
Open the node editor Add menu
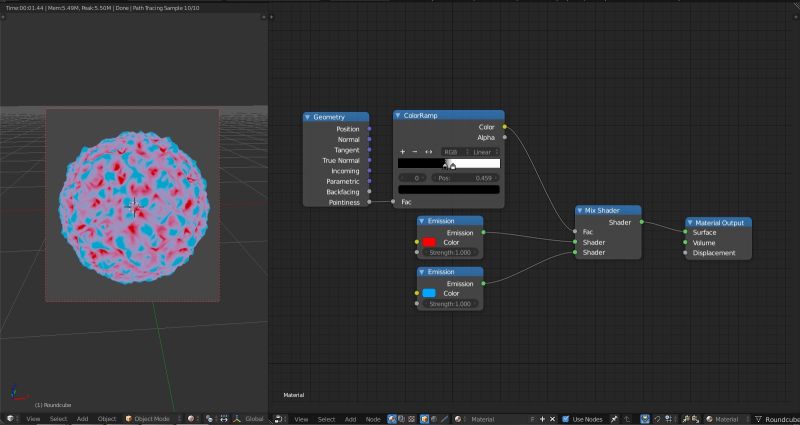coord(351,419)
